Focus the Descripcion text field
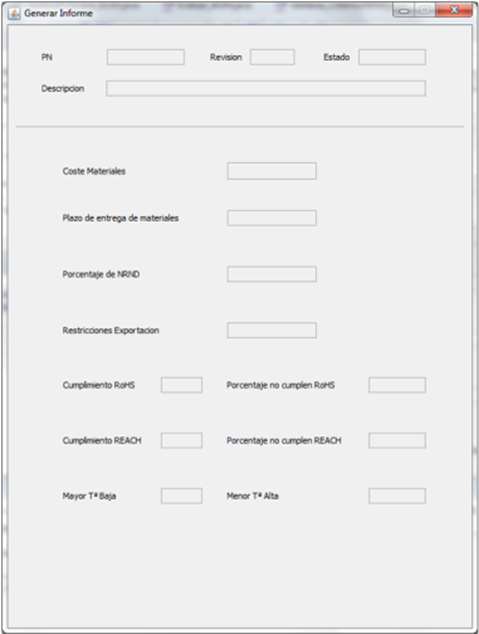Screen dimensions: 479x634 point(266,88)
